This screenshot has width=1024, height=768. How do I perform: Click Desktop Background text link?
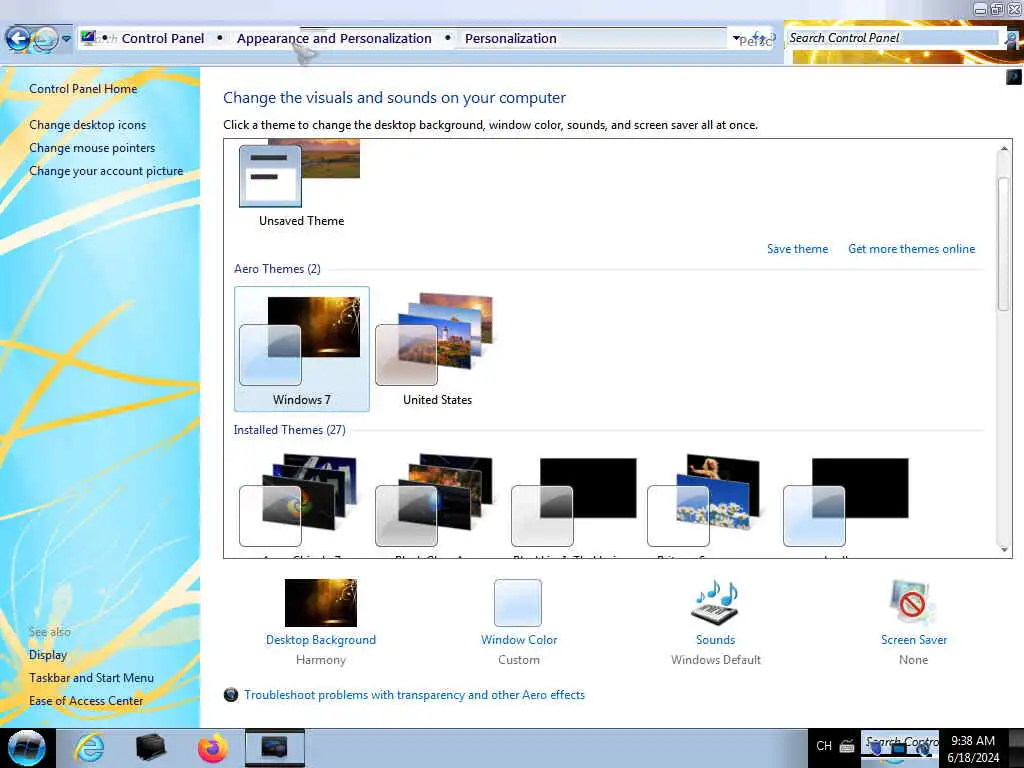(x=321, y=640)
